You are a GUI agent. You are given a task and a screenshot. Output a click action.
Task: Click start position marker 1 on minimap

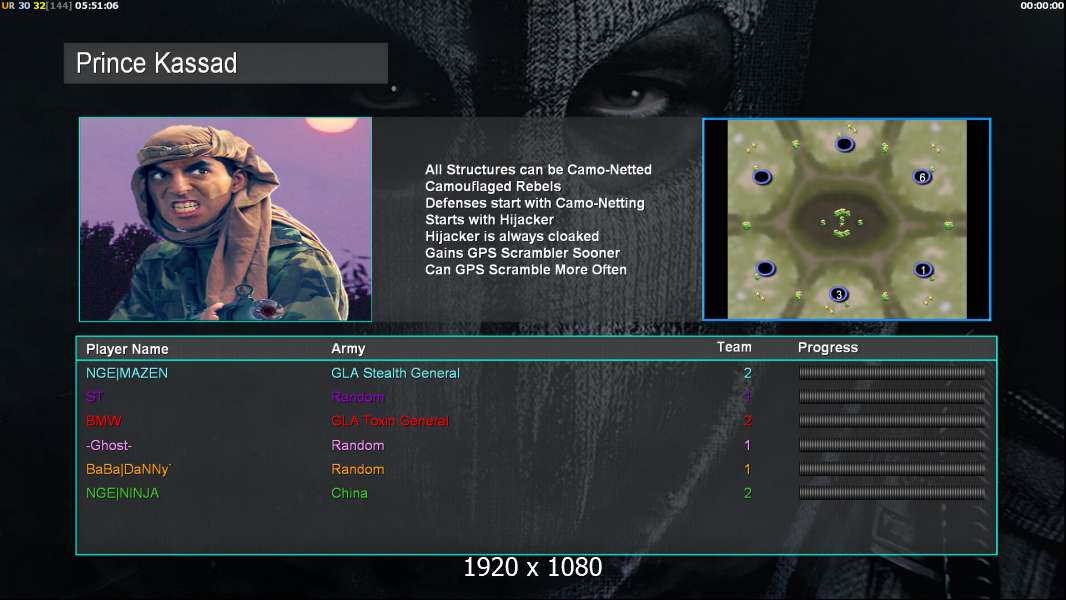923,270
